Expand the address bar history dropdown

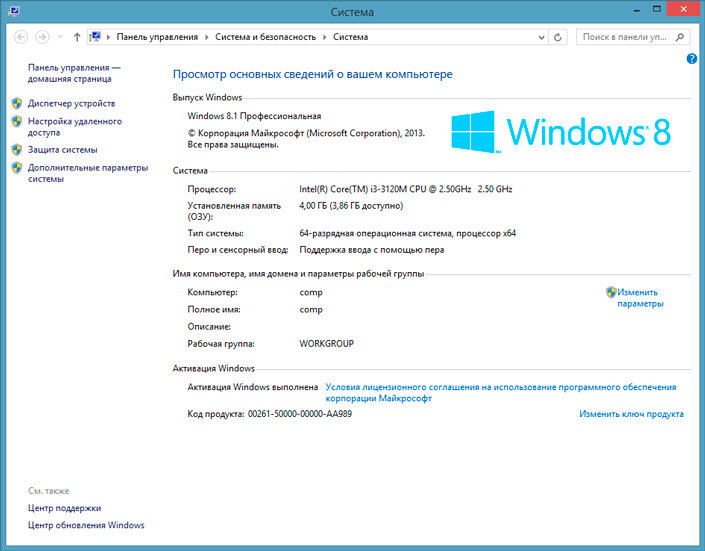[541, 37]
